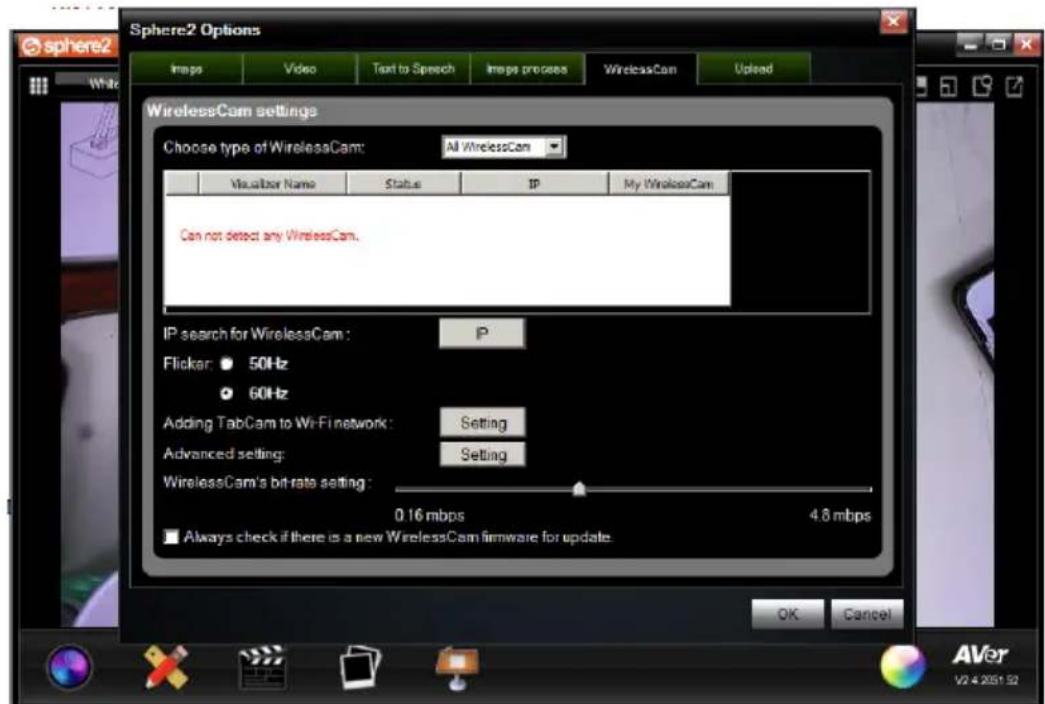Click the Advanced setting Setting button
The width and height of the screenshot is (1045, 704).
tap(483, 455)
